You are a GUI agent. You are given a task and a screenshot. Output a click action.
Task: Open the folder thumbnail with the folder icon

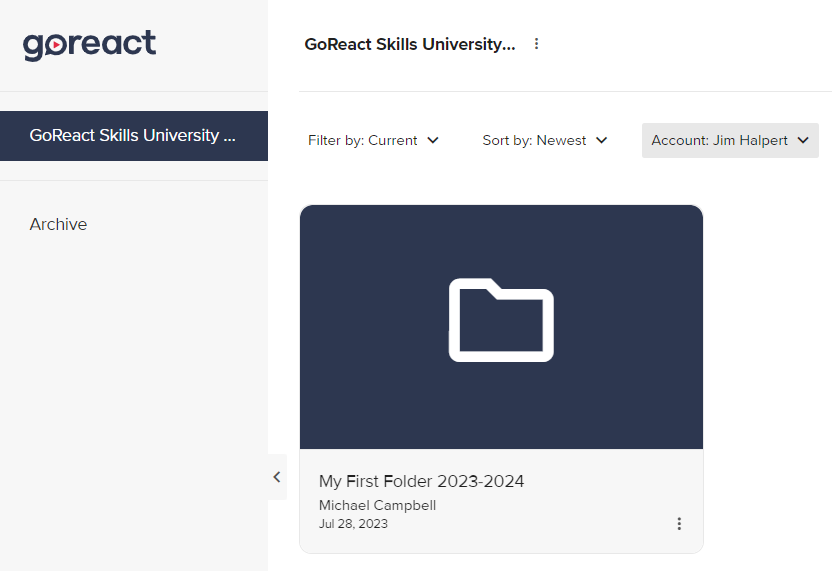coord(501,327)
